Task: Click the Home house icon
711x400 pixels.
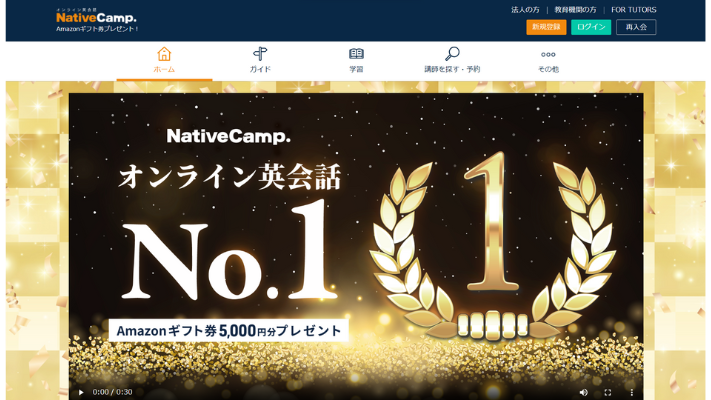Action: click(x=164, y=54)
